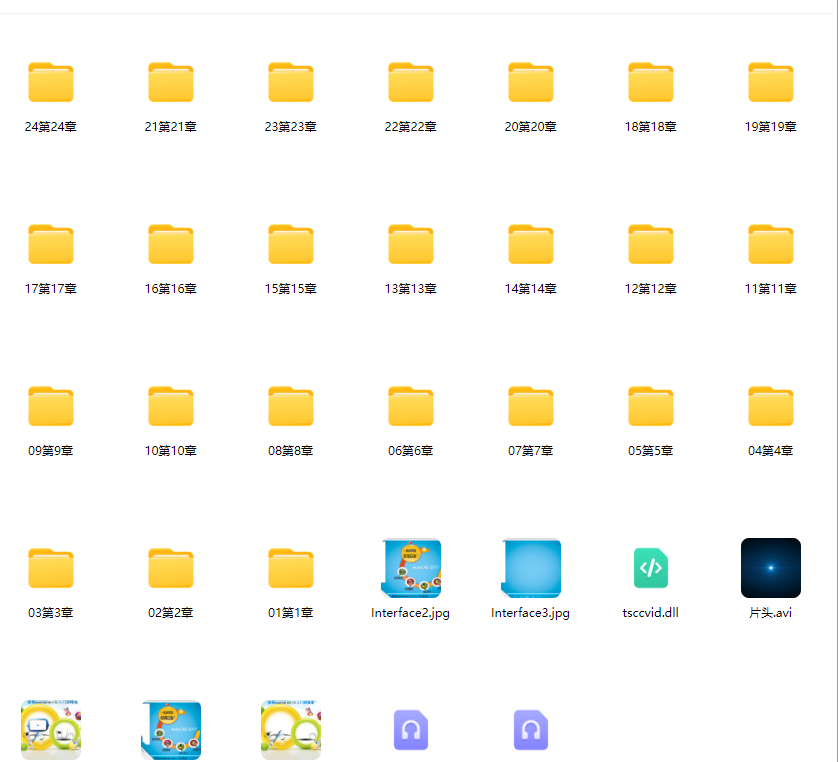Click the 04第4章 folder icon
The width and height of the screenshot is (838, 762).
coord(771,407)
